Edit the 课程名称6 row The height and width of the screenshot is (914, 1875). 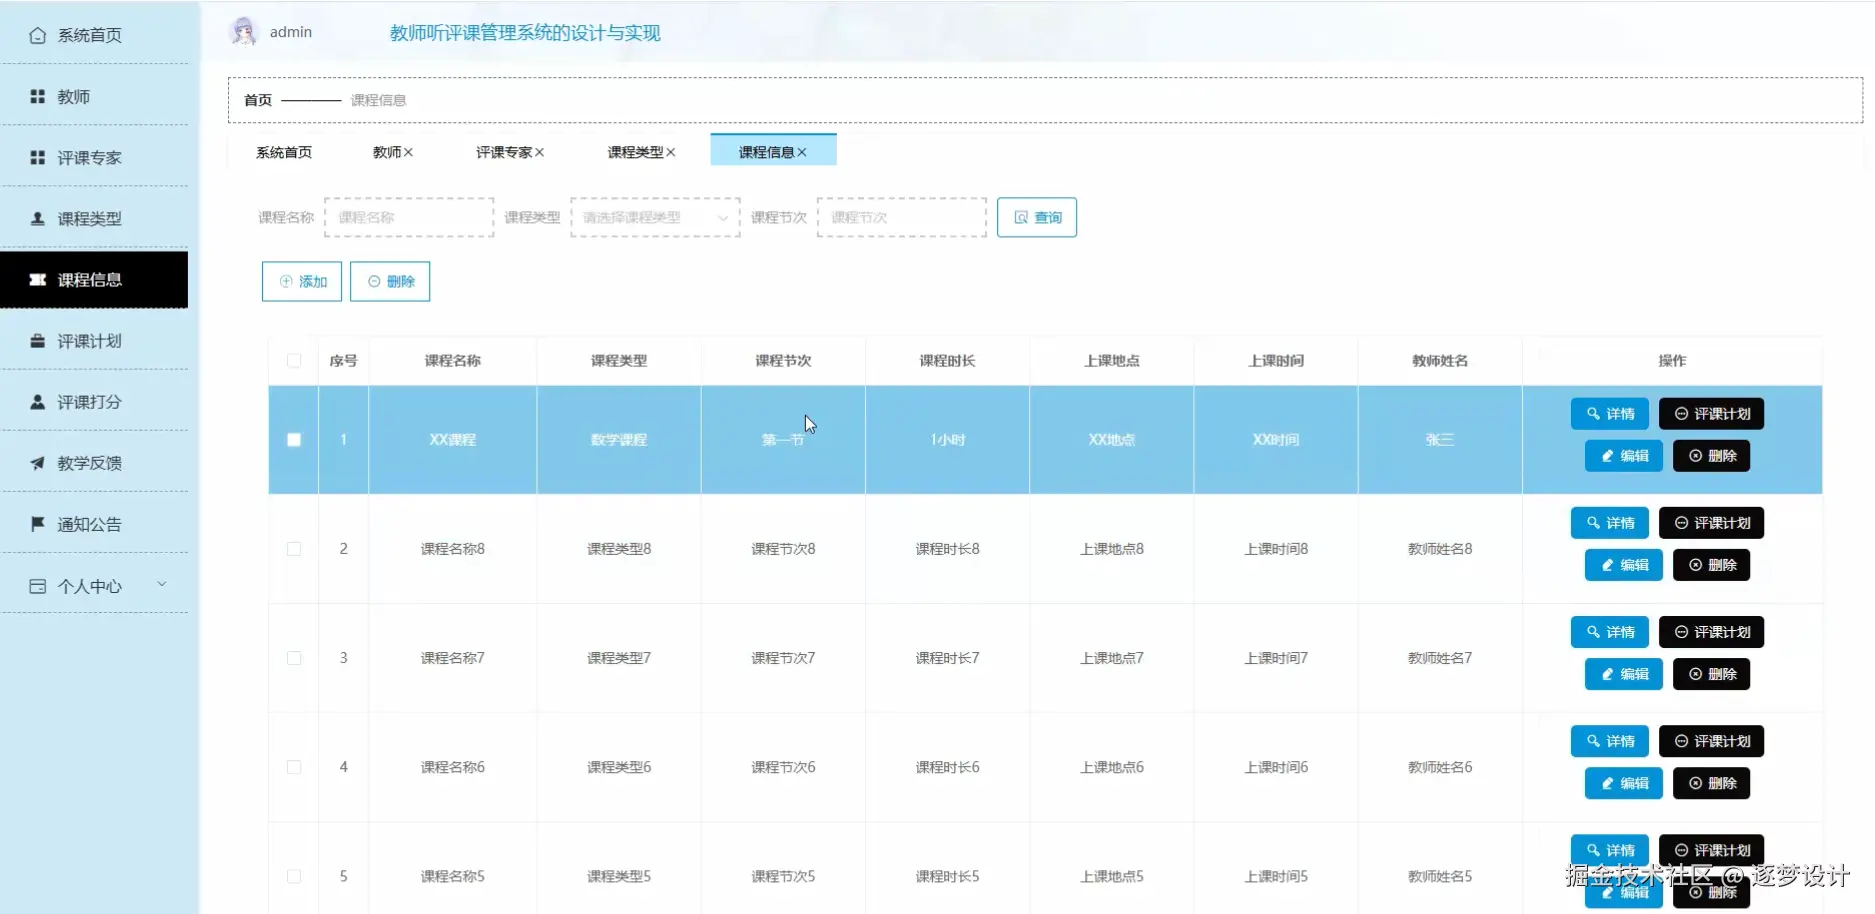(1623, 783)
